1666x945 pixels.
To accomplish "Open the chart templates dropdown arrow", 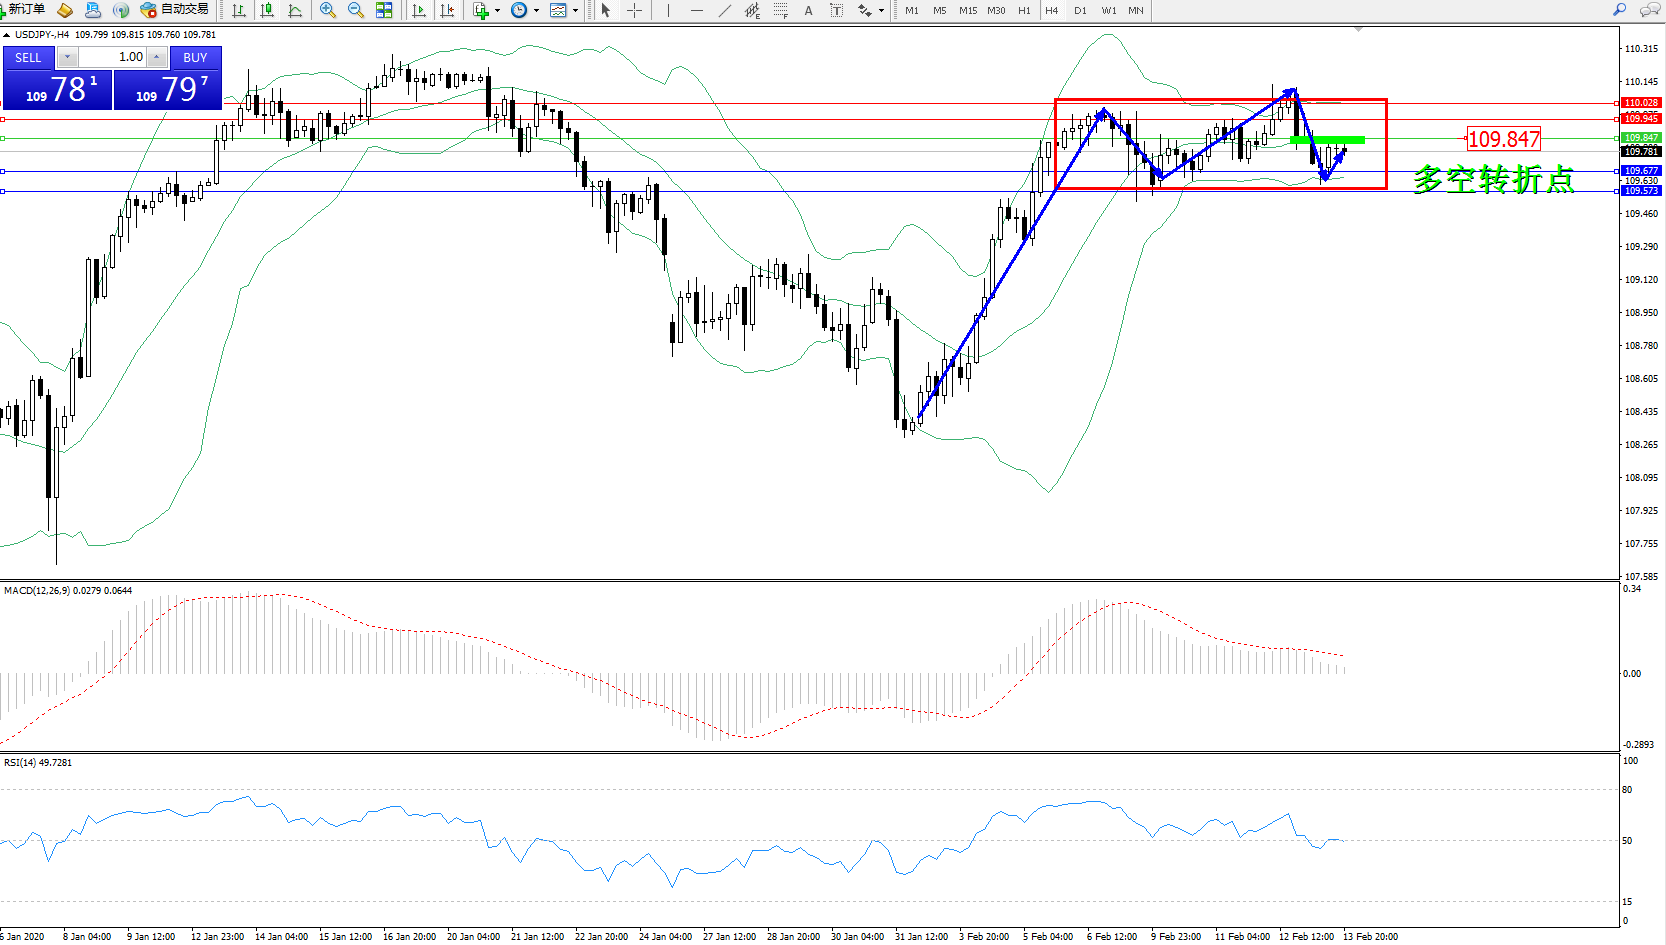I will (575, 11).
